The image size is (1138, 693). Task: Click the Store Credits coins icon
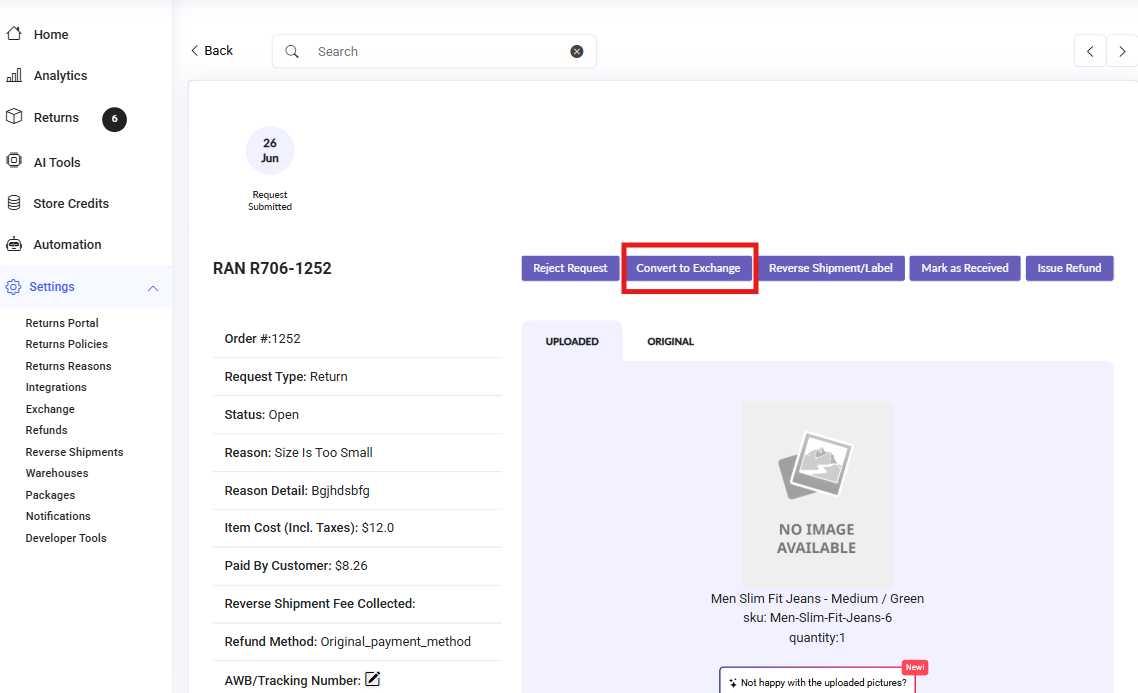point(14,203)
